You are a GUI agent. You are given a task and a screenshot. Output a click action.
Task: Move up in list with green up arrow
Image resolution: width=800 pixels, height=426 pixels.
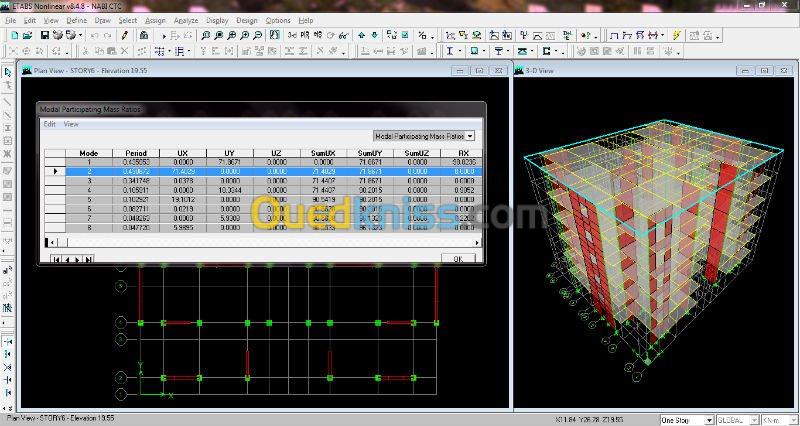[x=361, y=35]
